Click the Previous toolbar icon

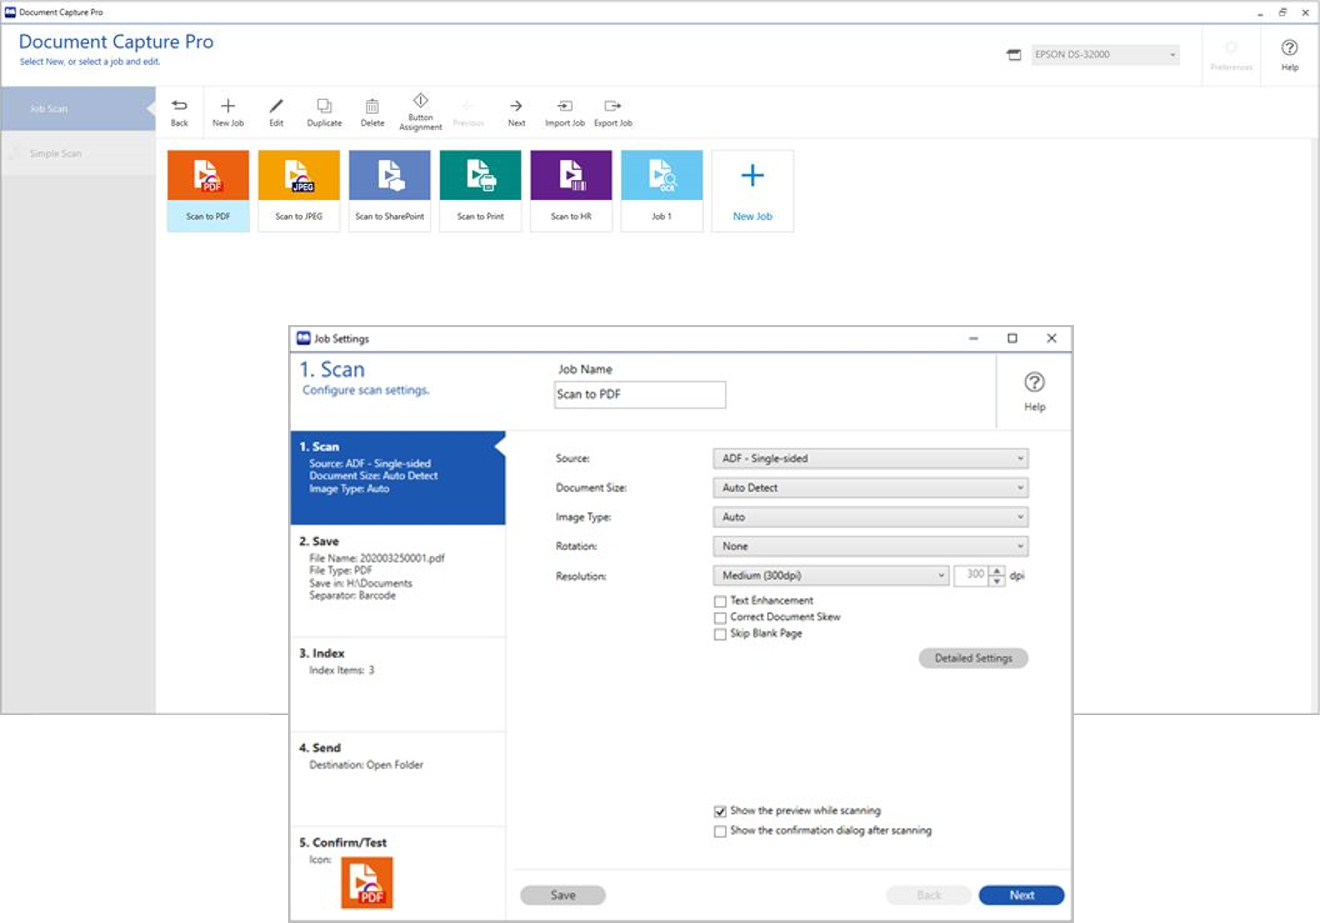[468, 112]
